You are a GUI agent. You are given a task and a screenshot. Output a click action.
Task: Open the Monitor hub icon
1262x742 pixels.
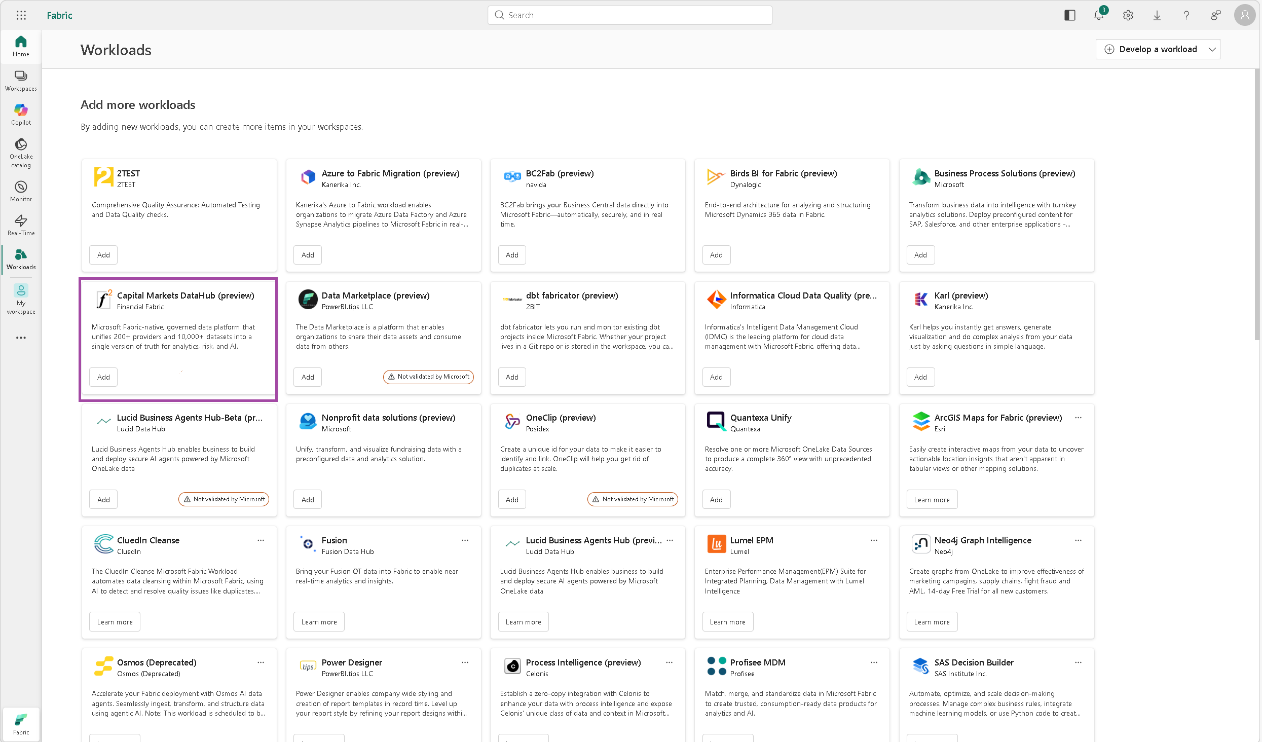pos(20,187)
